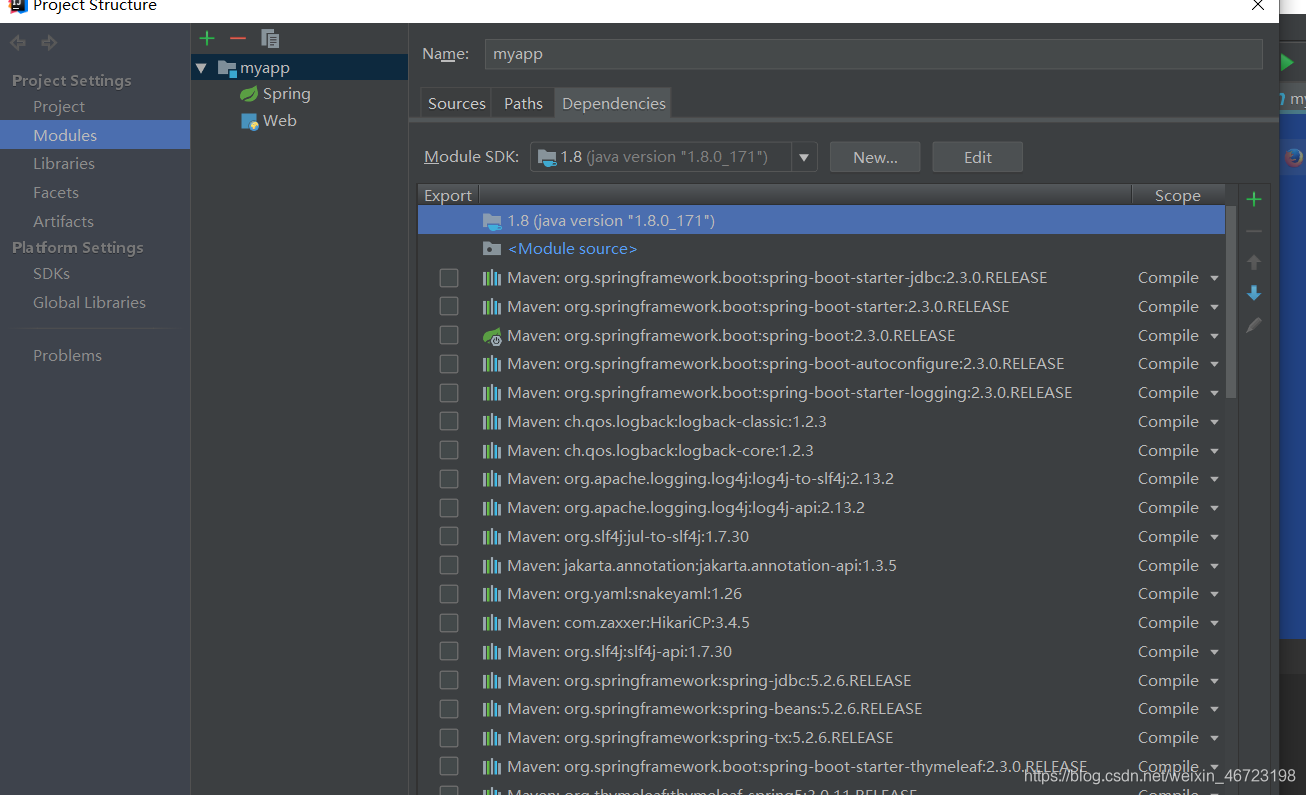
Task: Move selected dependency up with arrow icon
Action: 1253,261
